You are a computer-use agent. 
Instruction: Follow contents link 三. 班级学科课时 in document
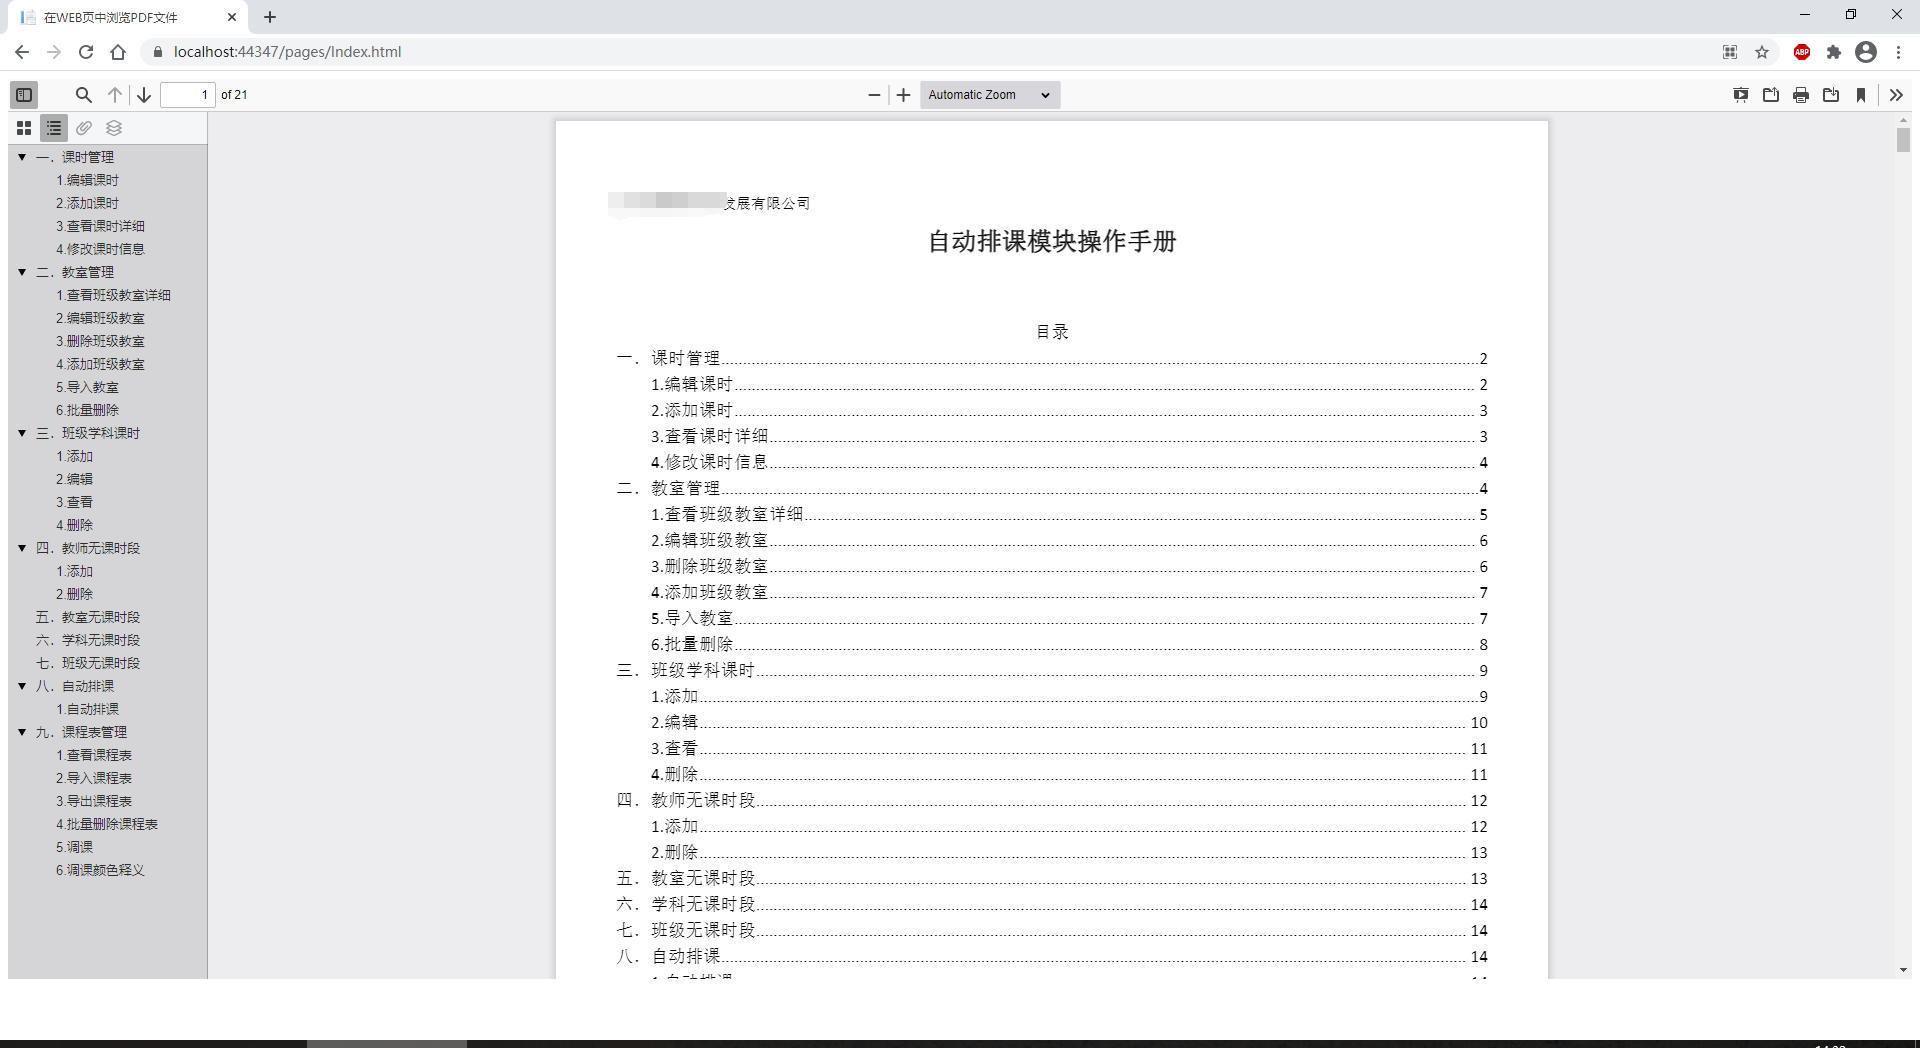[x=1052, y=670]
